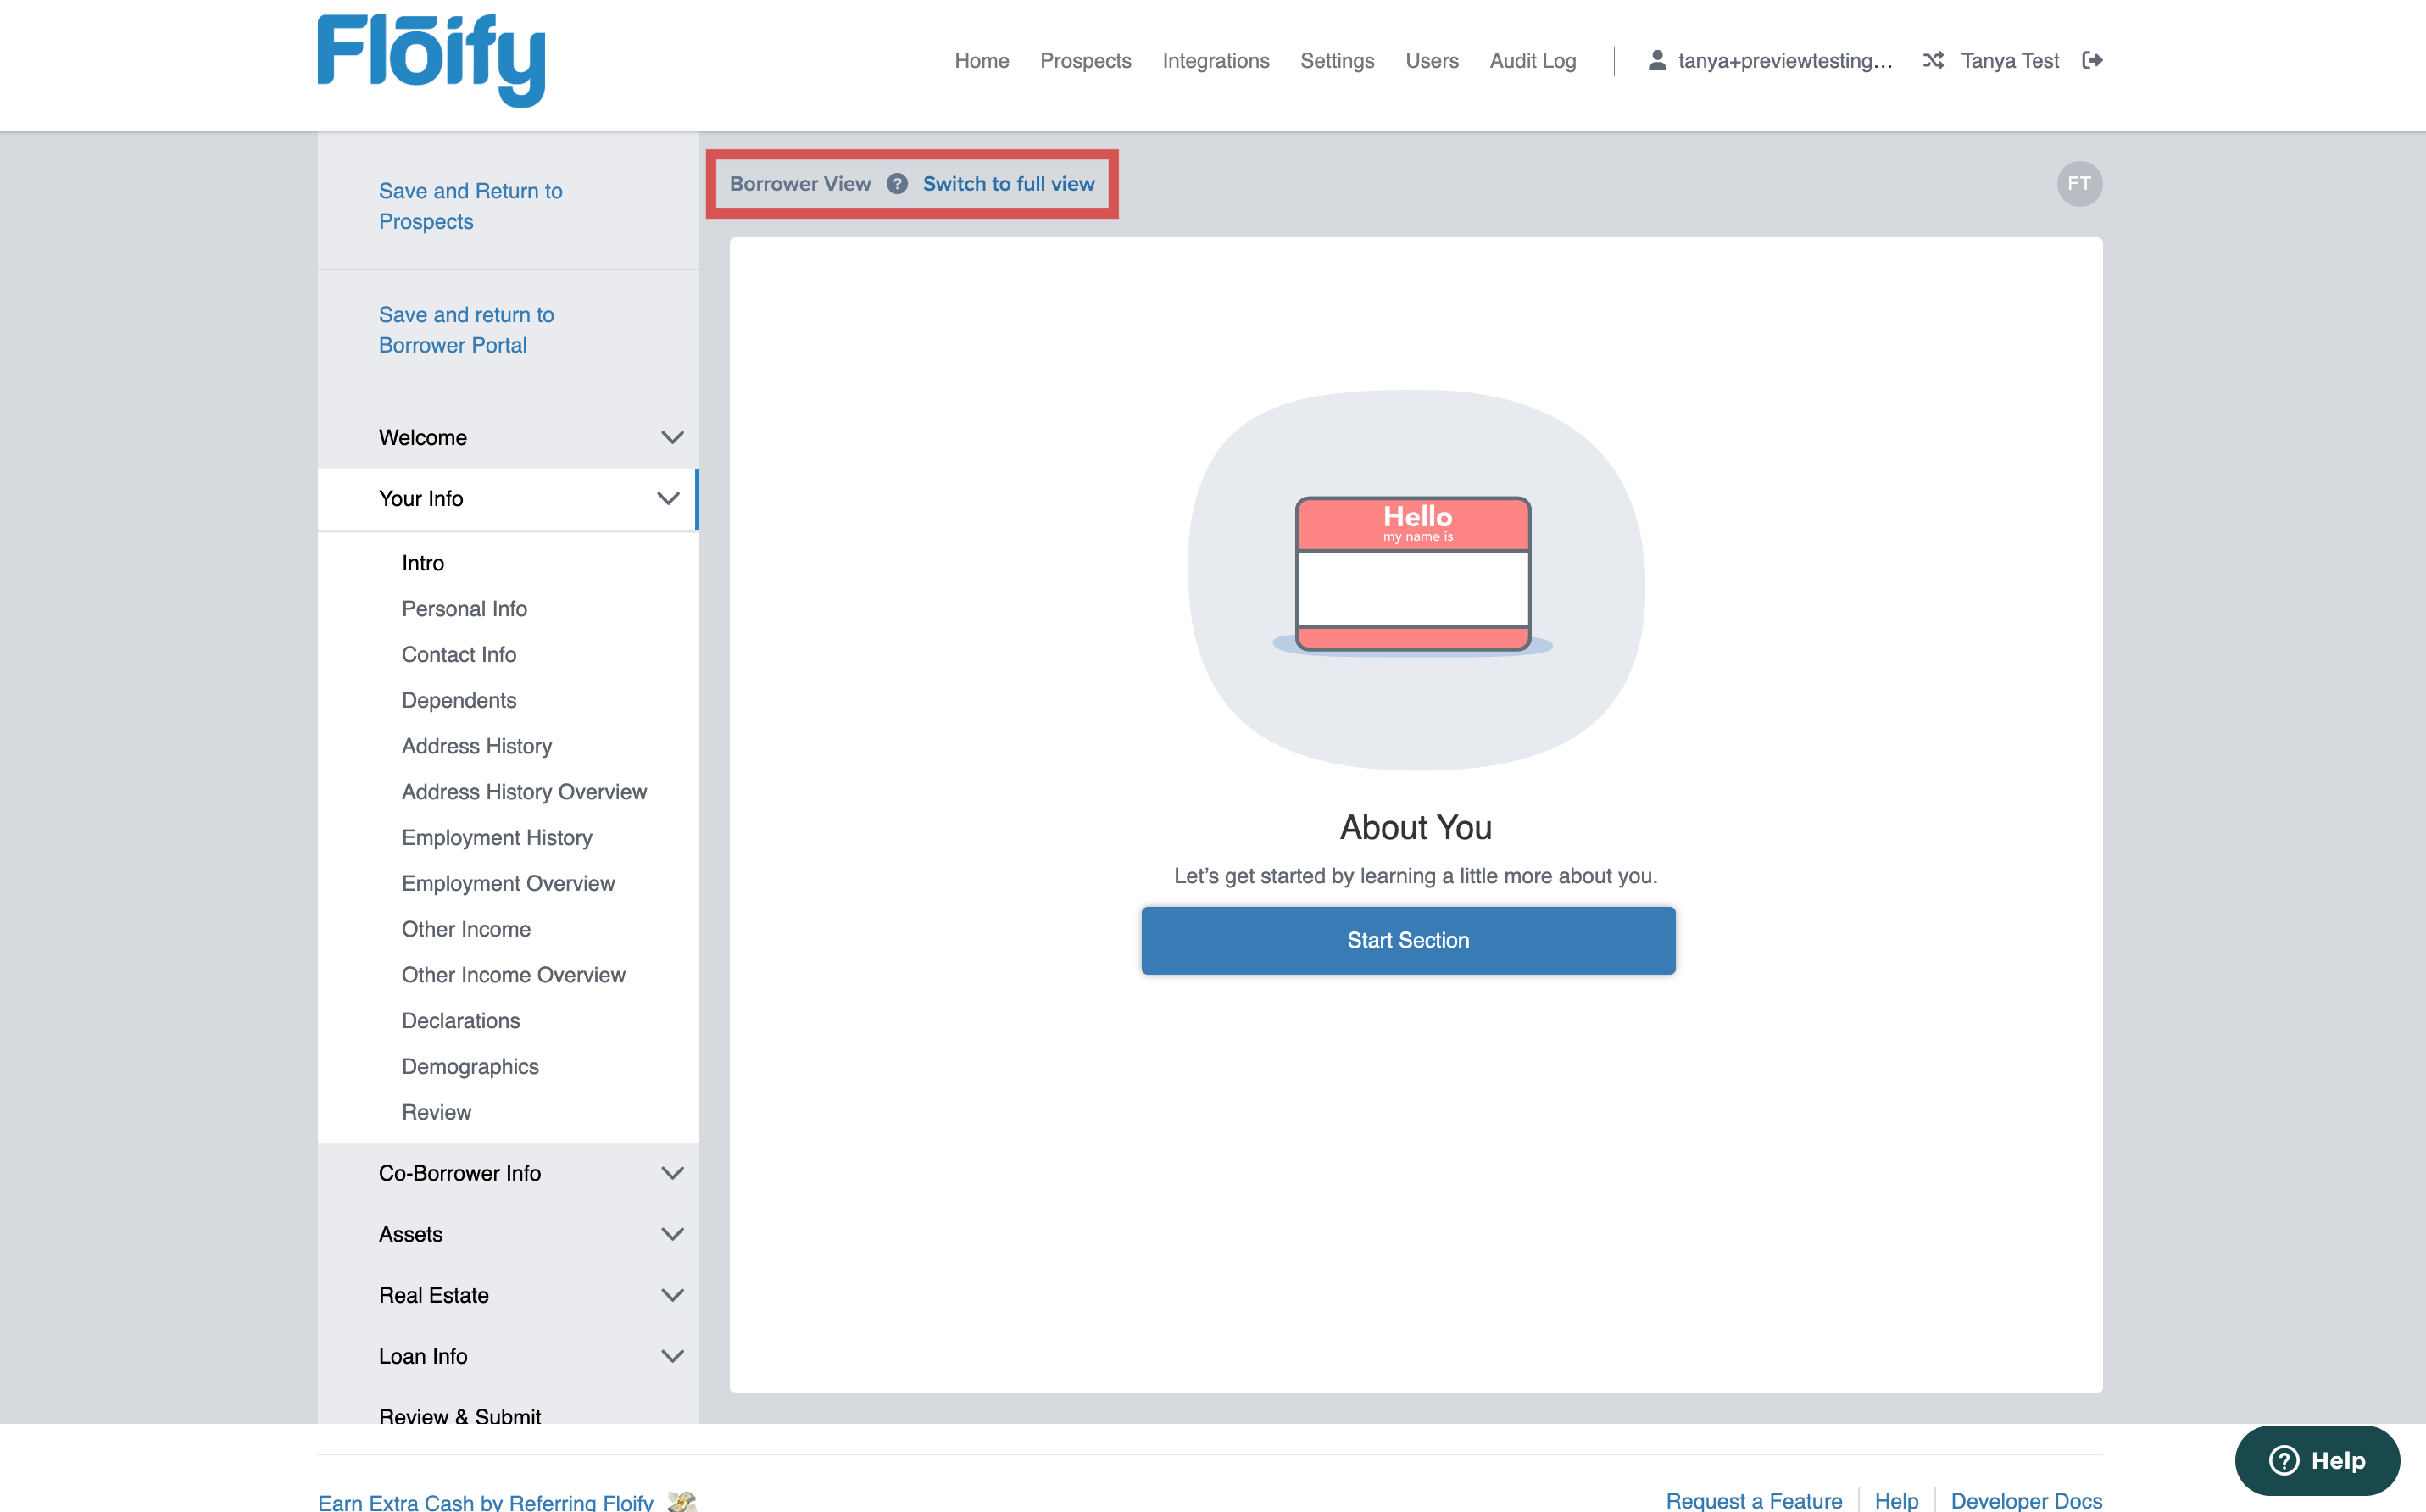This screenshot has width=2426, height=1512.
Task: Click the user profile icon
Action: (1656, 61)
